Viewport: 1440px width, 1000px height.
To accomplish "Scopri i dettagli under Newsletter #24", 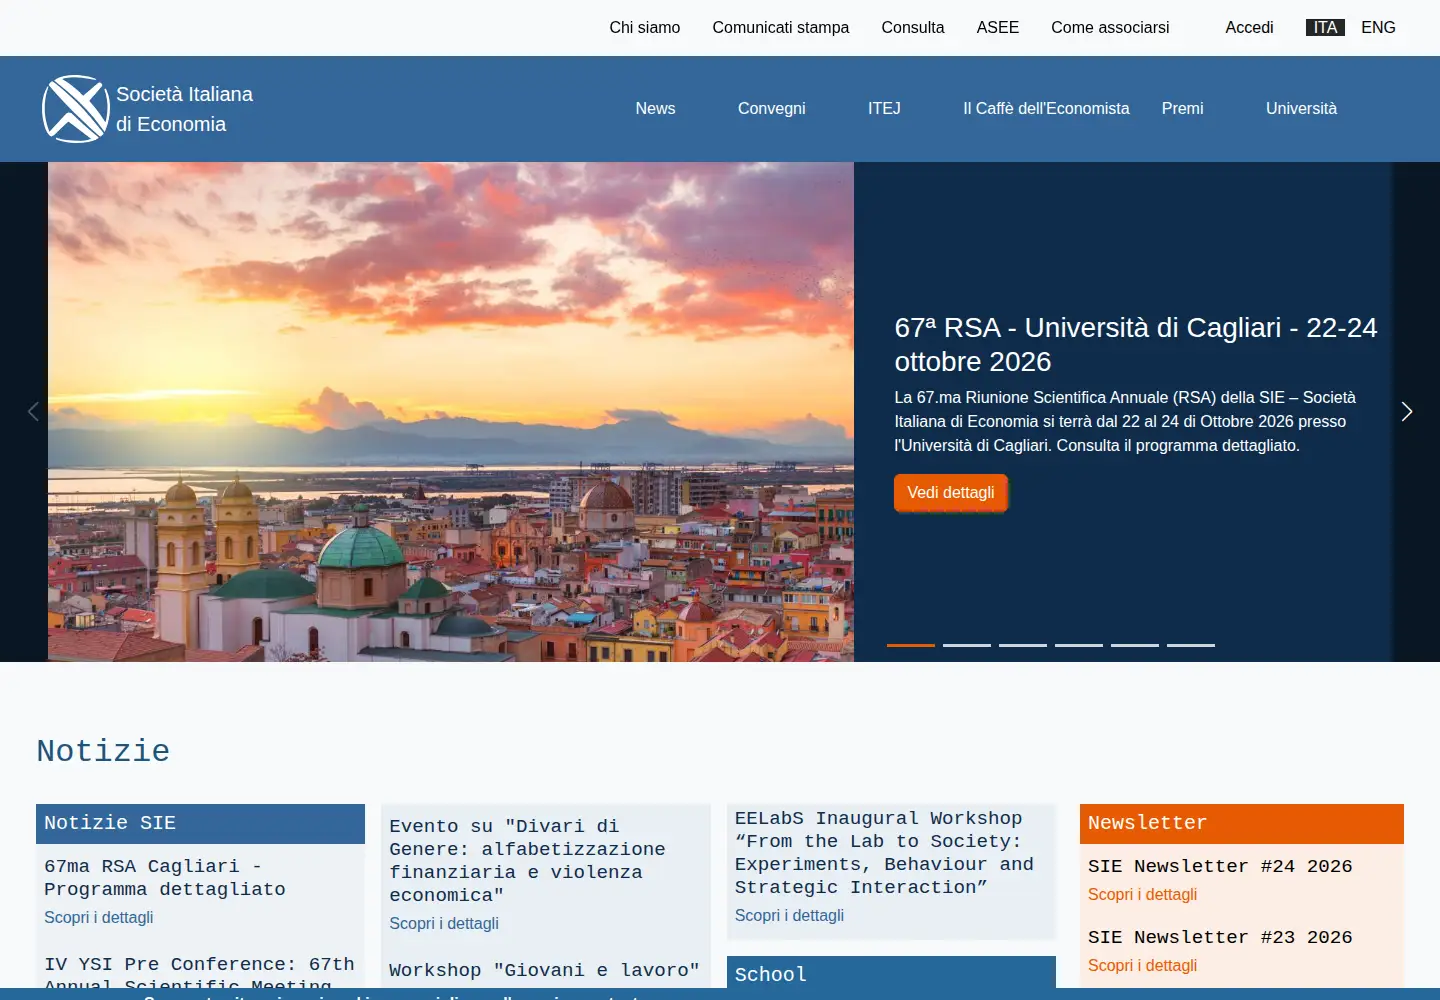I will tap(1142, 895).
